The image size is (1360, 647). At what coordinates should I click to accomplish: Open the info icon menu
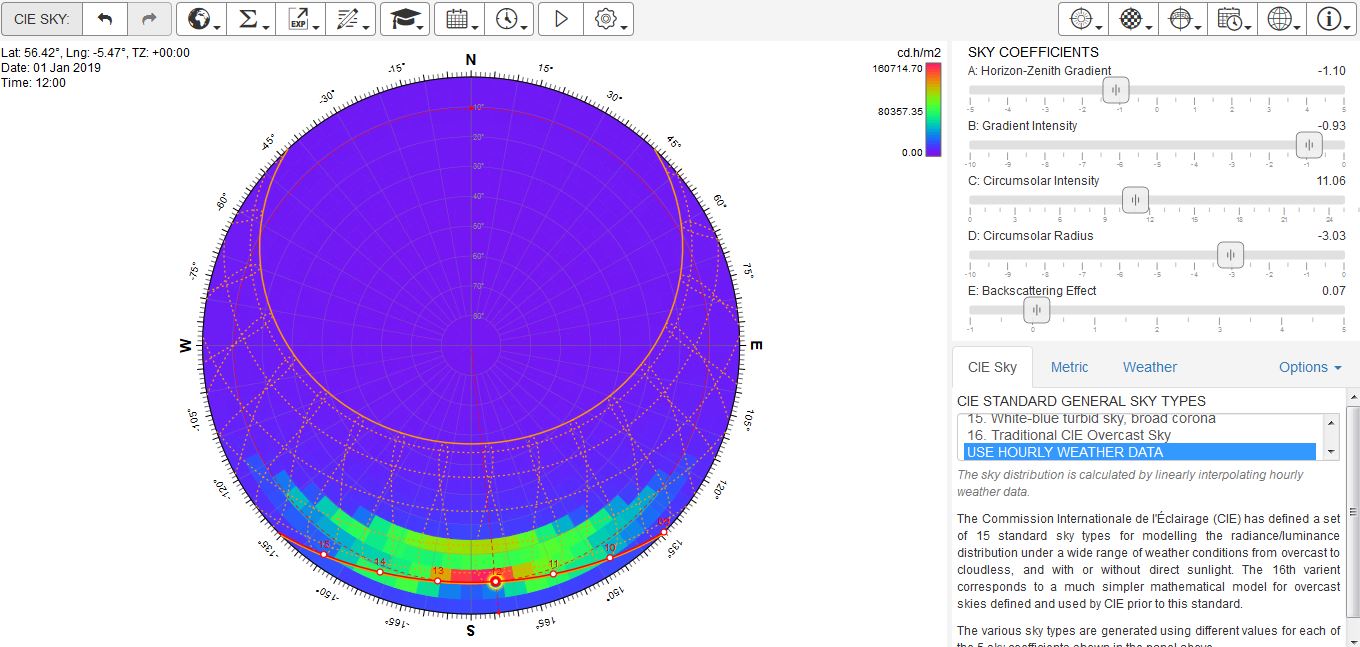click(1331, 19)
